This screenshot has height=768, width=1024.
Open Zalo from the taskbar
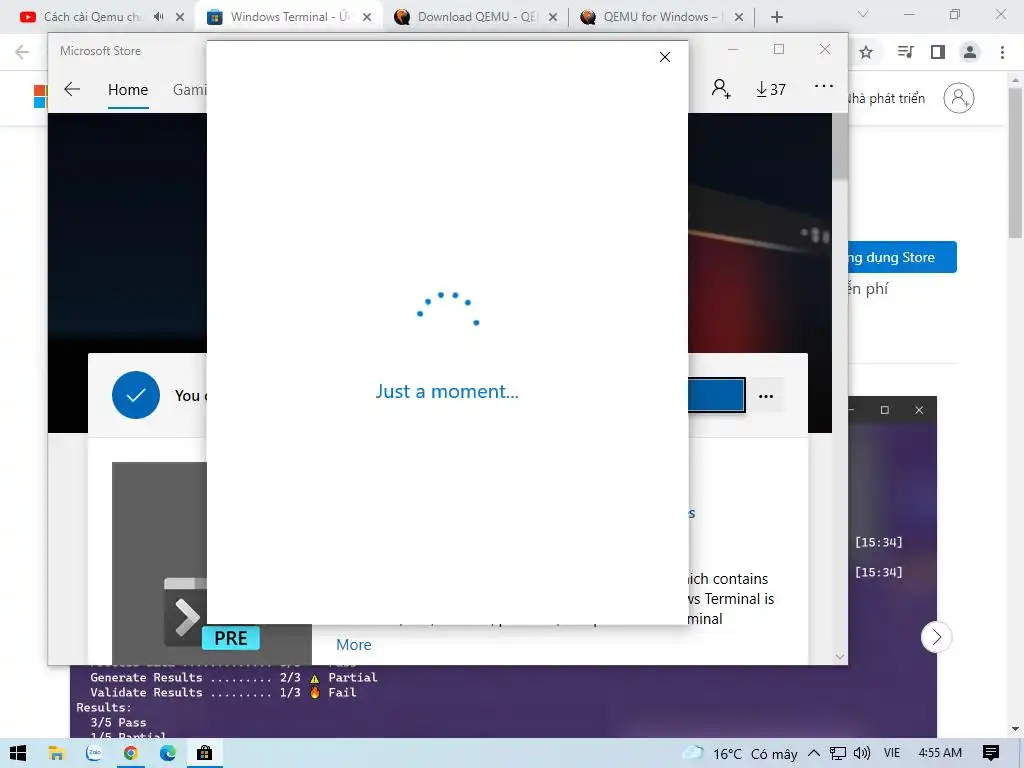pyautogui.click(x=94, y=754)
